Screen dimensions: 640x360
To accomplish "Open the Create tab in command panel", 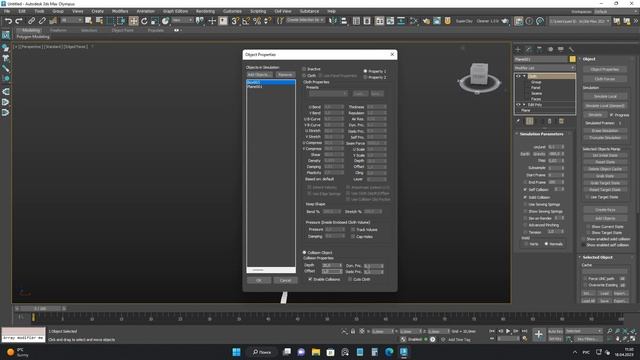I will tap(518, 49).
